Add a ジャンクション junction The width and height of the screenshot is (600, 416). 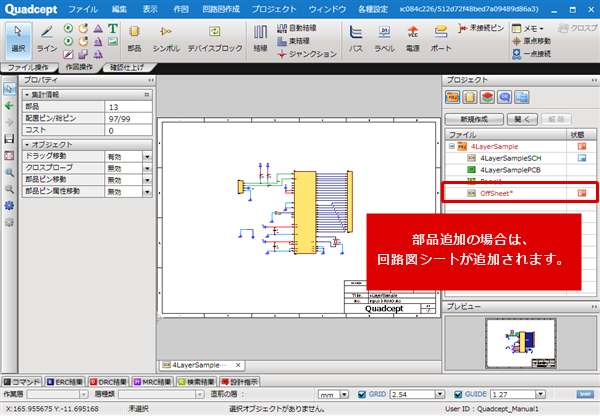pyautogui.click(x=307, y=54)
